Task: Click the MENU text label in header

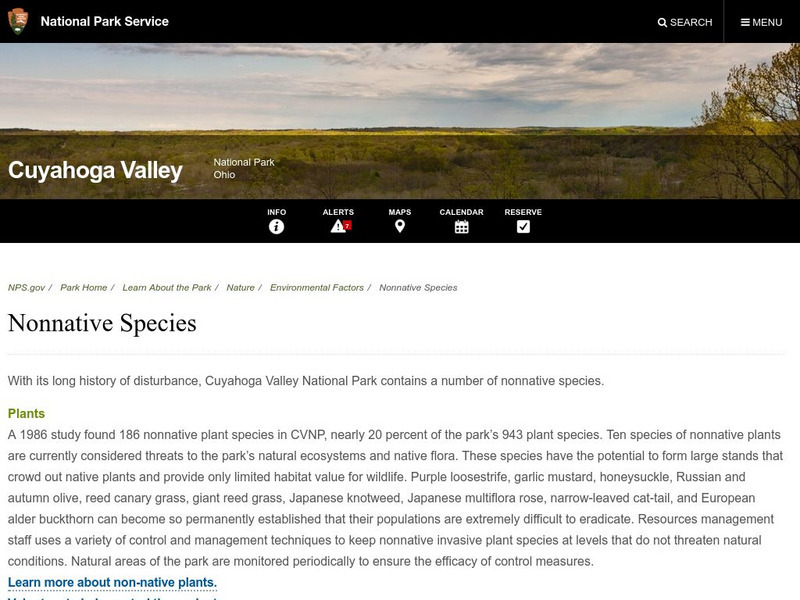Action: pos(767,22)
